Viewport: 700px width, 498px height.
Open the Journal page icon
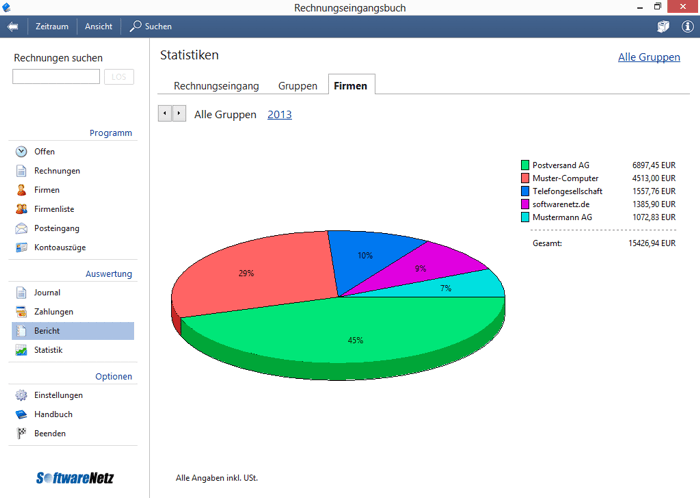[21, 293]
